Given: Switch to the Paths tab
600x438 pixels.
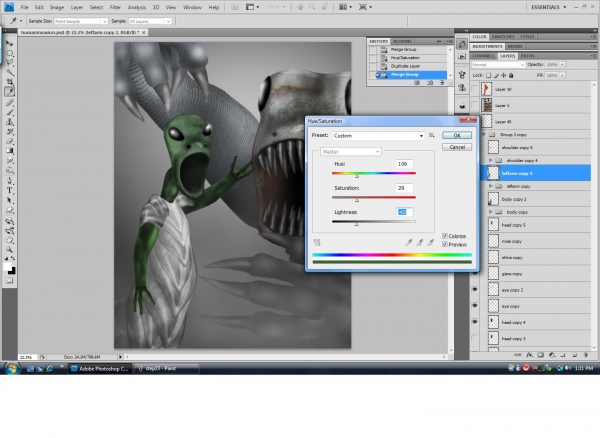Looking at the screenshot, I should [527, 56].
